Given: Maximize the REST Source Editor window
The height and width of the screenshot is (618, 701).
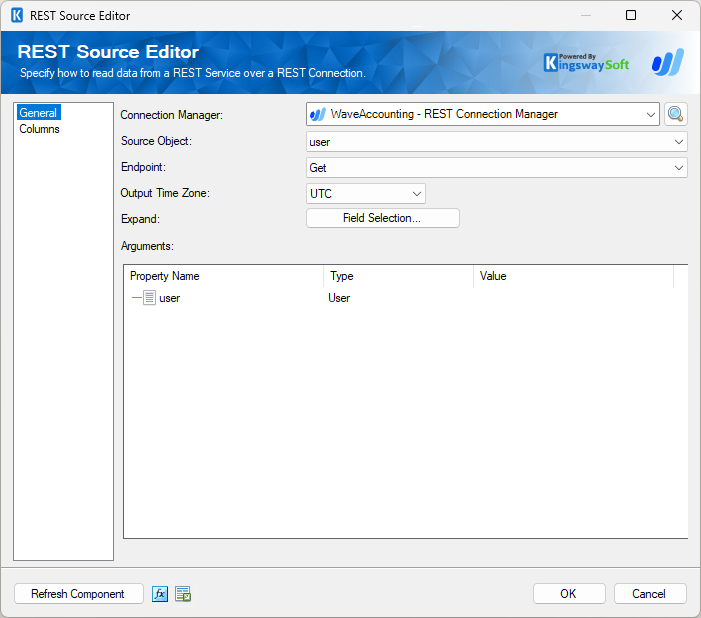Looking at the screenshot, I should [631, 15].
